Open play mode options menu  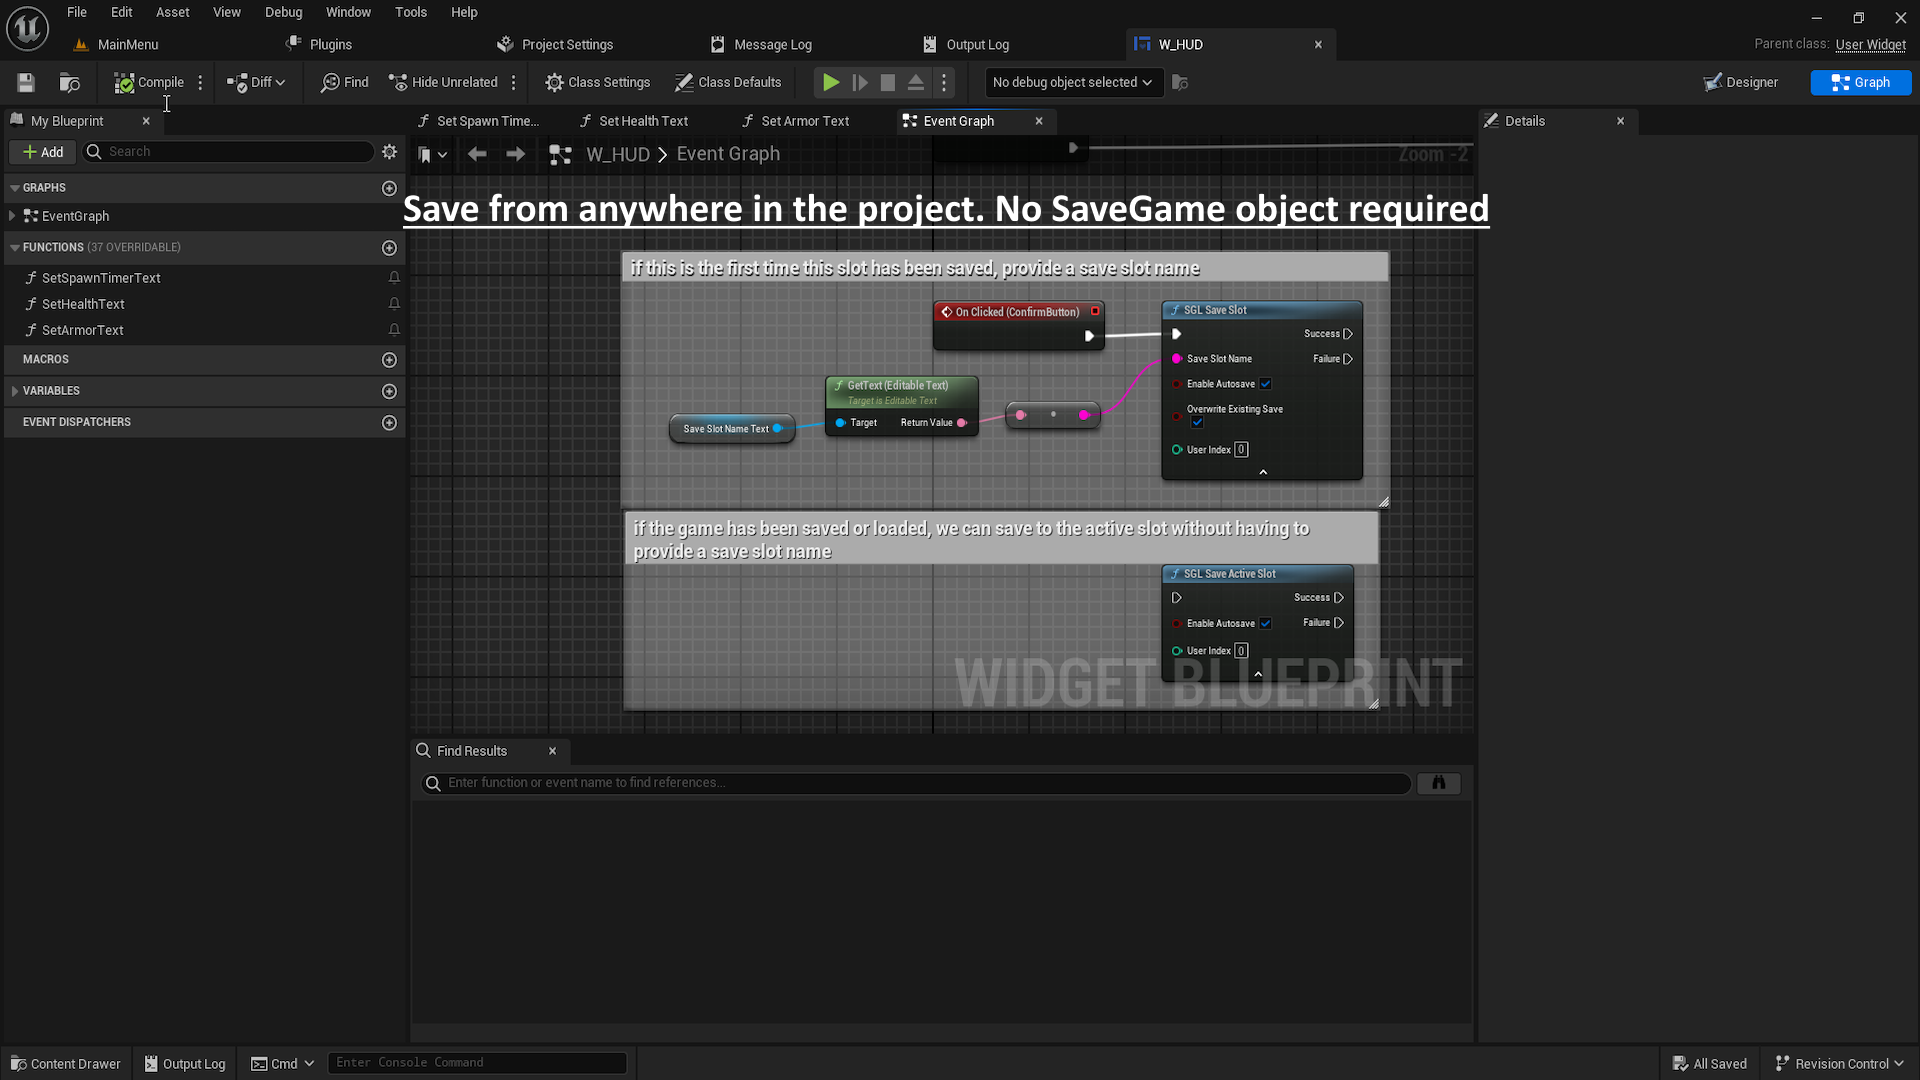[944, 83]
